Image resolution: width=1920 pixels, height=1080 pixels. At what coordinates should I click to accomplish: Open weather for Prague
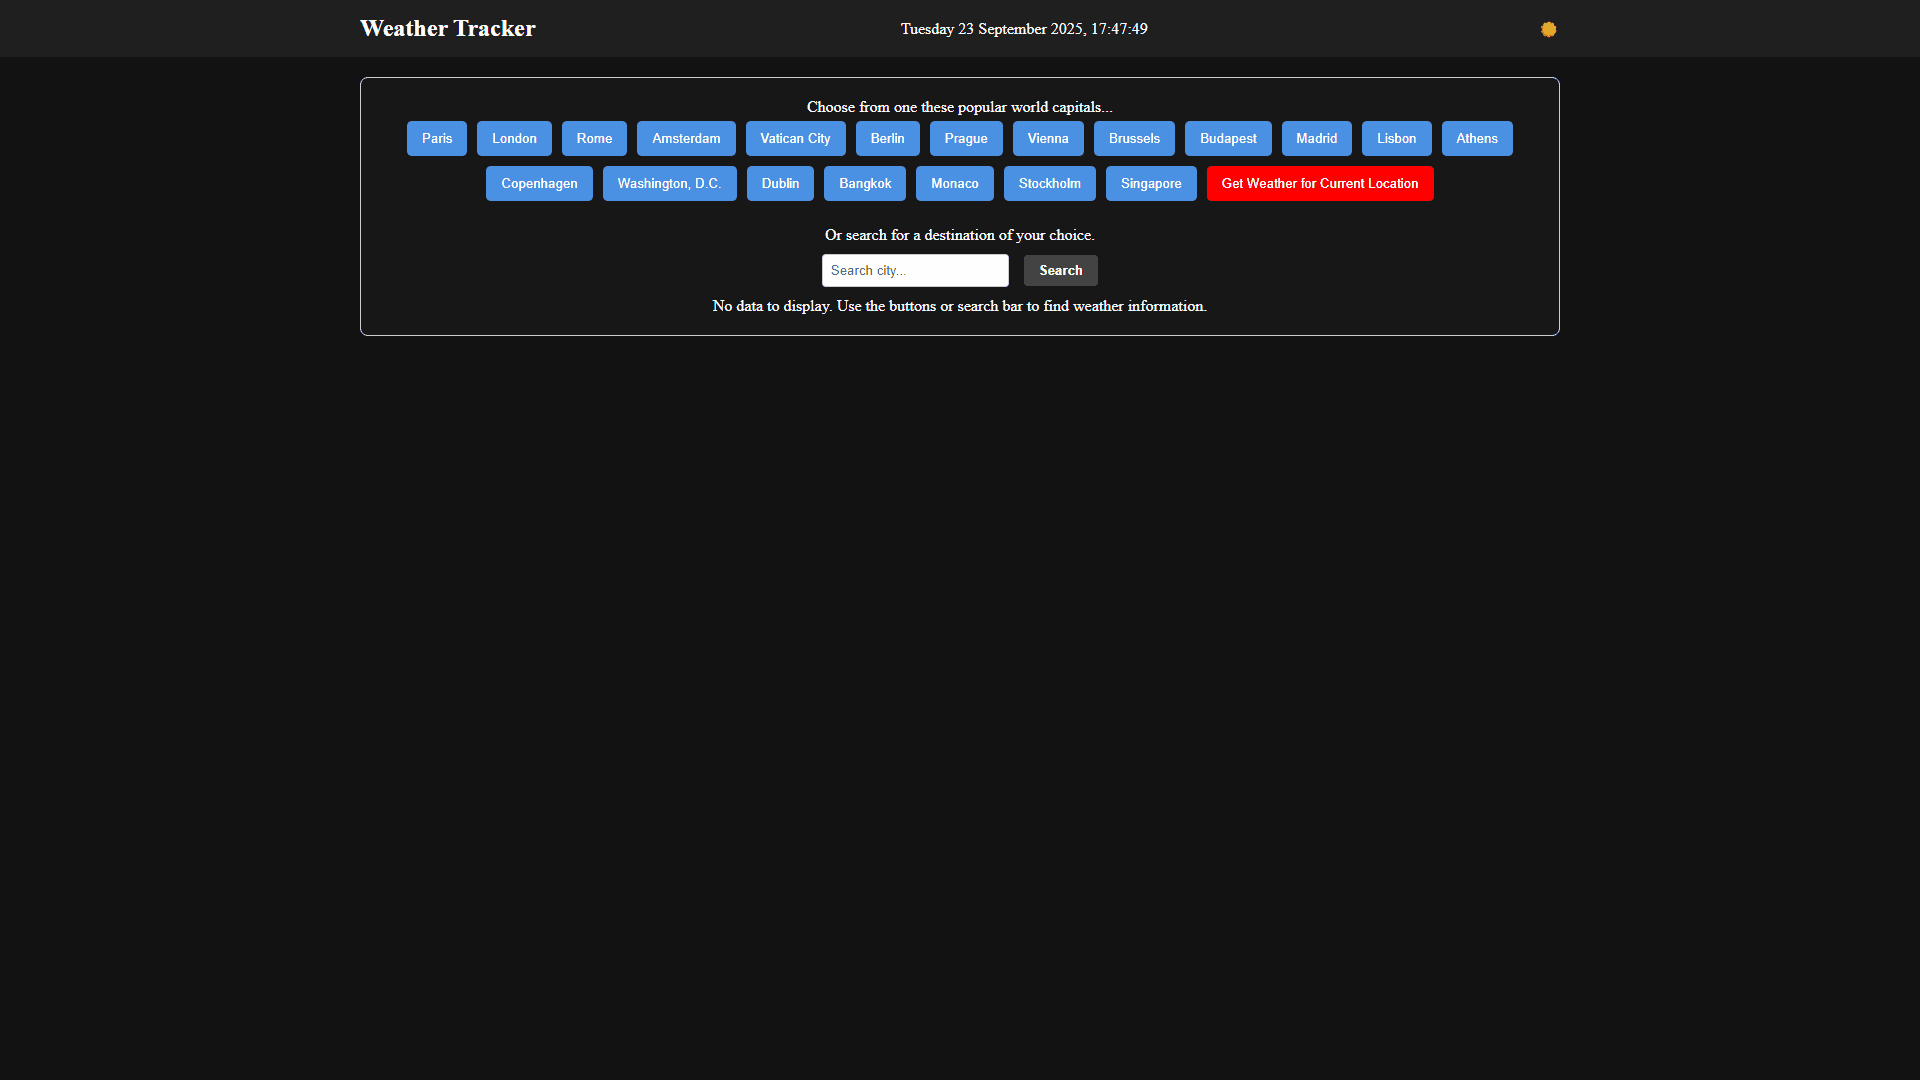(x=965, y=138)
